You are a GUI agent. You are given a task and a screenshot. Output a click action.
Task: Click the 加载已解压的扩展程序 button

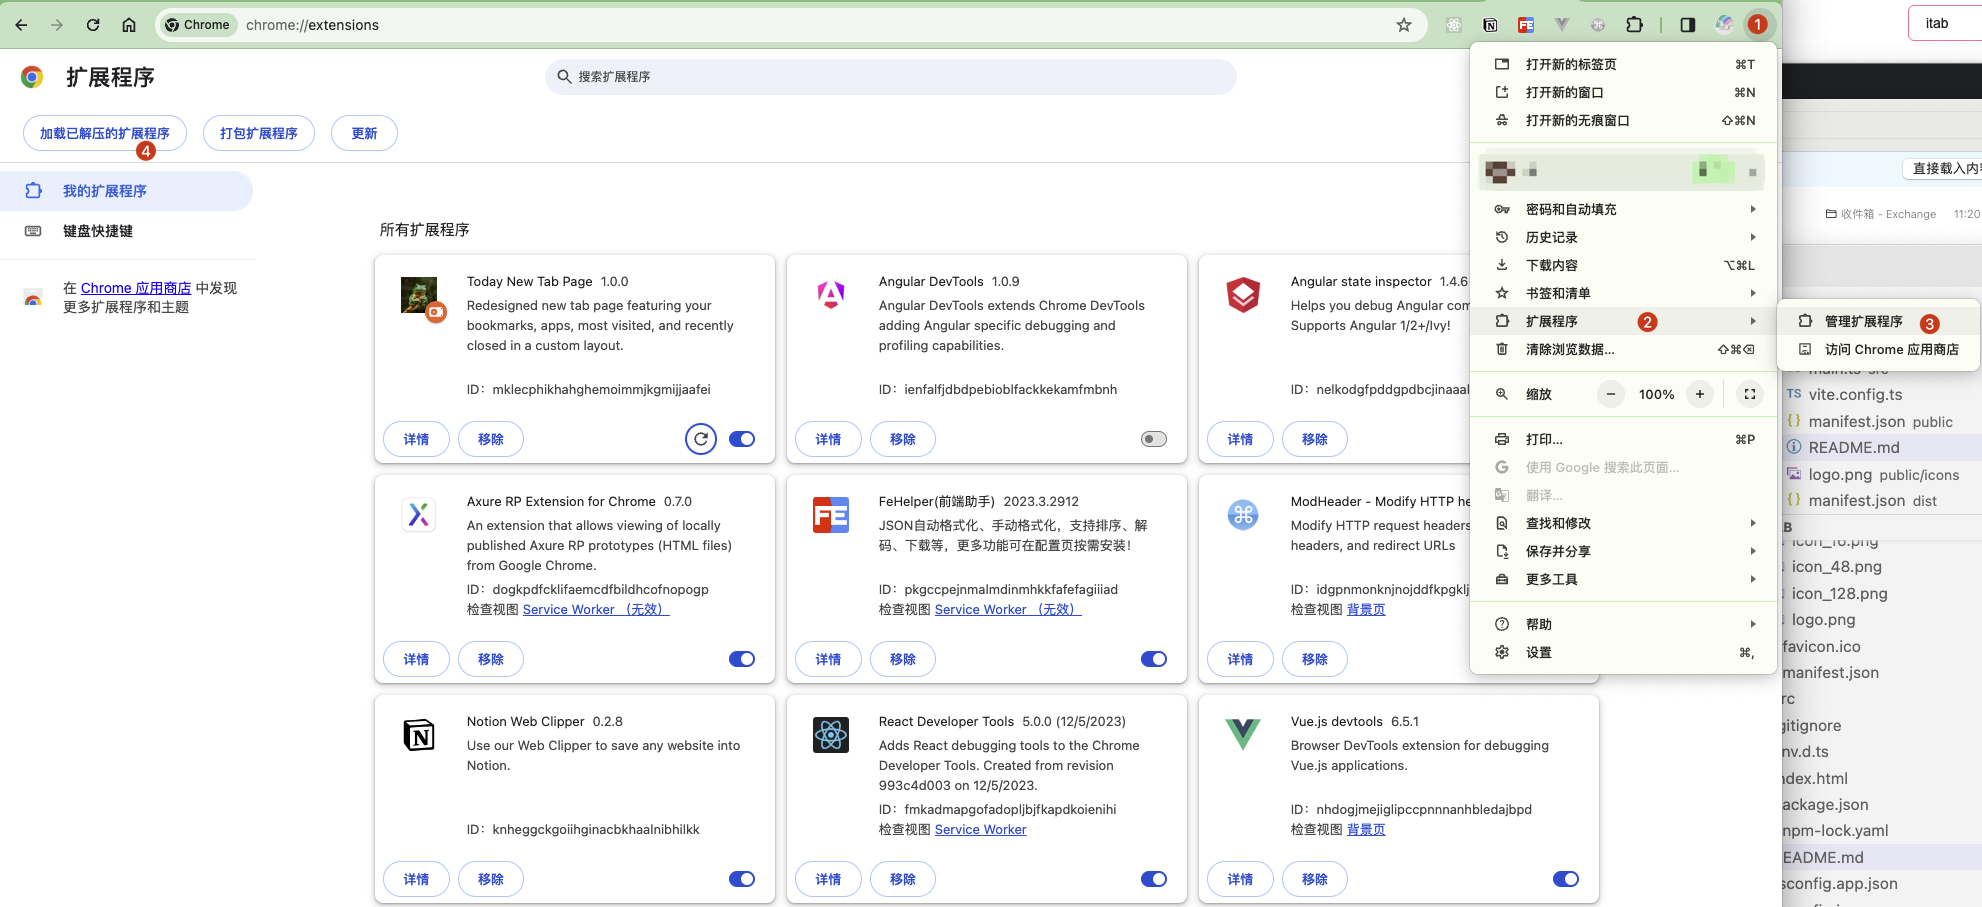[x=105, y=133]
